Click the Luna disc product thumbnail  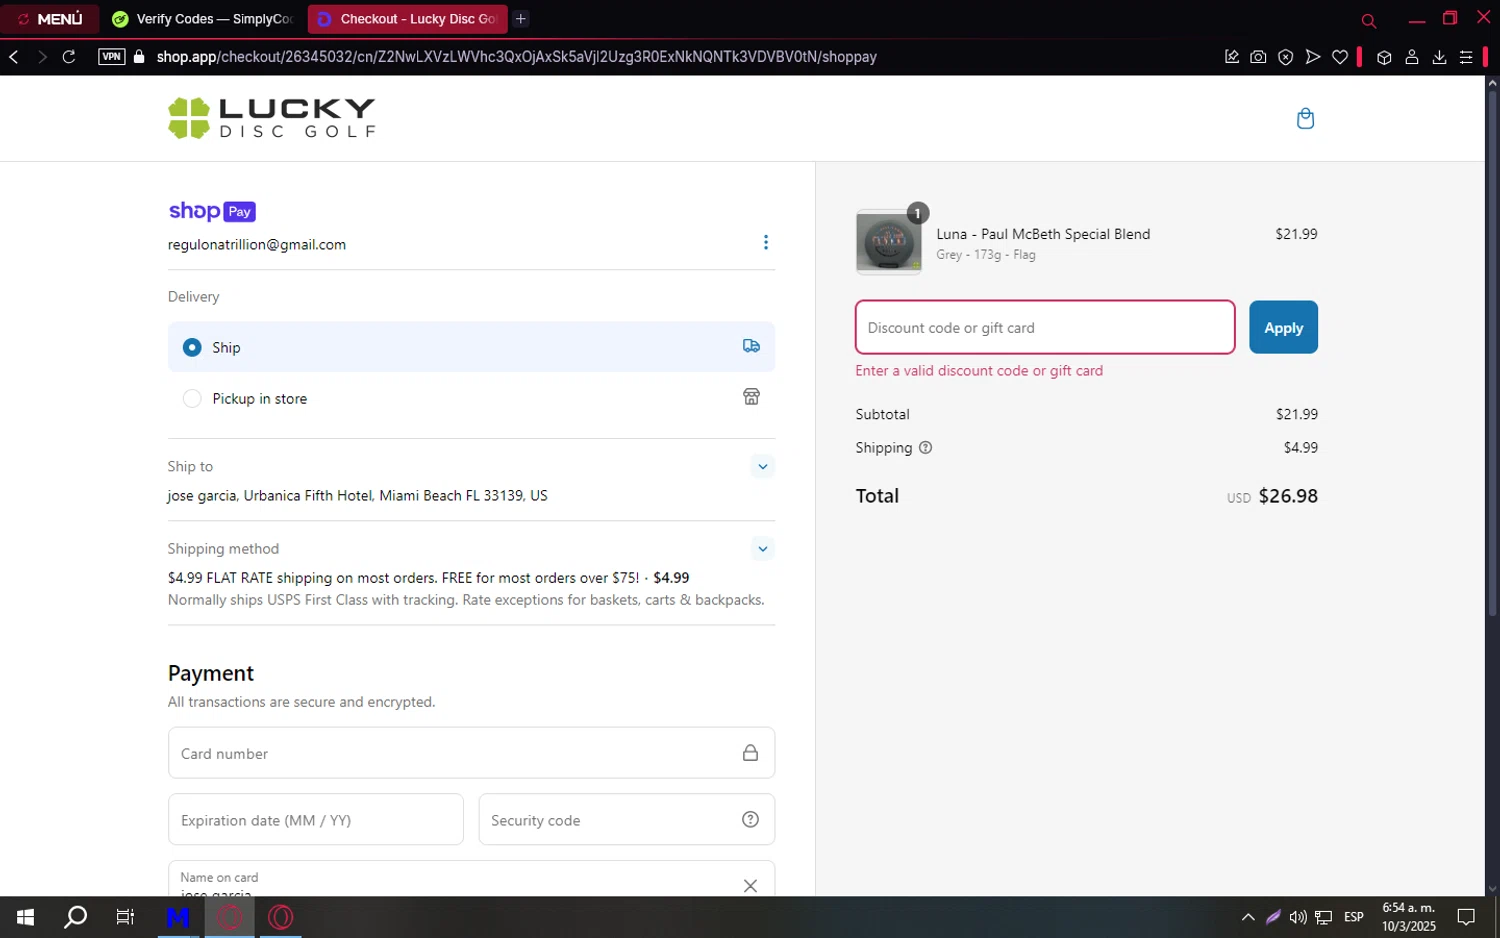[889, 242]
